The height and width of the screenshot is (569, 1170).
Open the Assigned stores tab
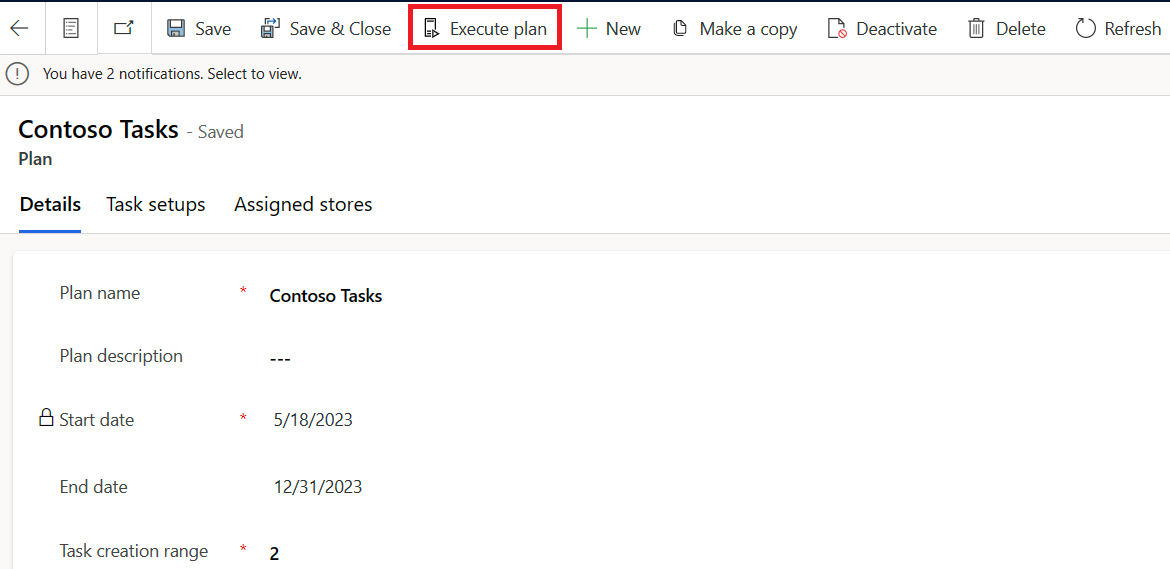pyautogui.click(x=303, y=204)
